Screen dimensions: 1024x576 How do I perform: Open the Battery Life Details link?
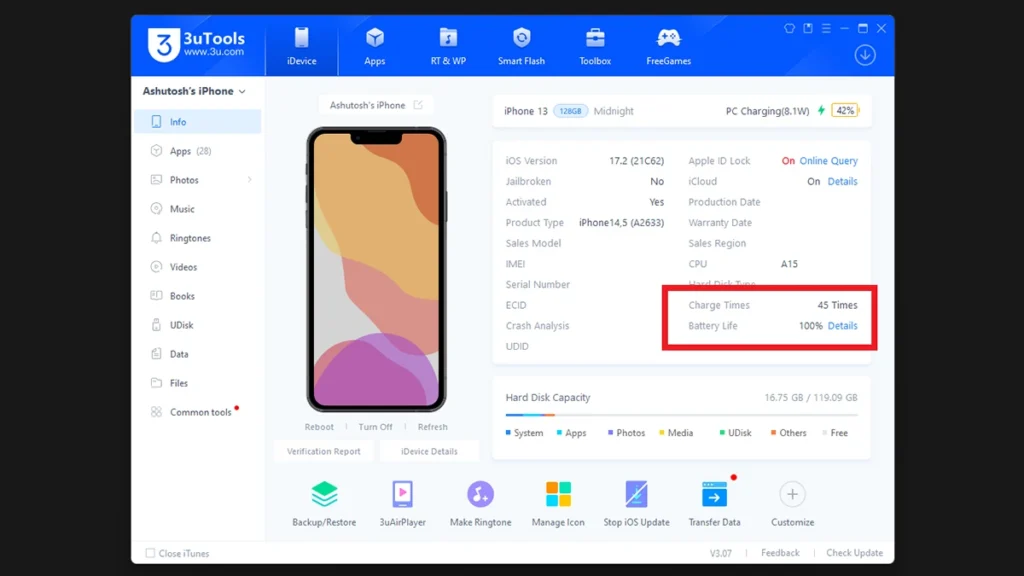click(x=842, y=326)
